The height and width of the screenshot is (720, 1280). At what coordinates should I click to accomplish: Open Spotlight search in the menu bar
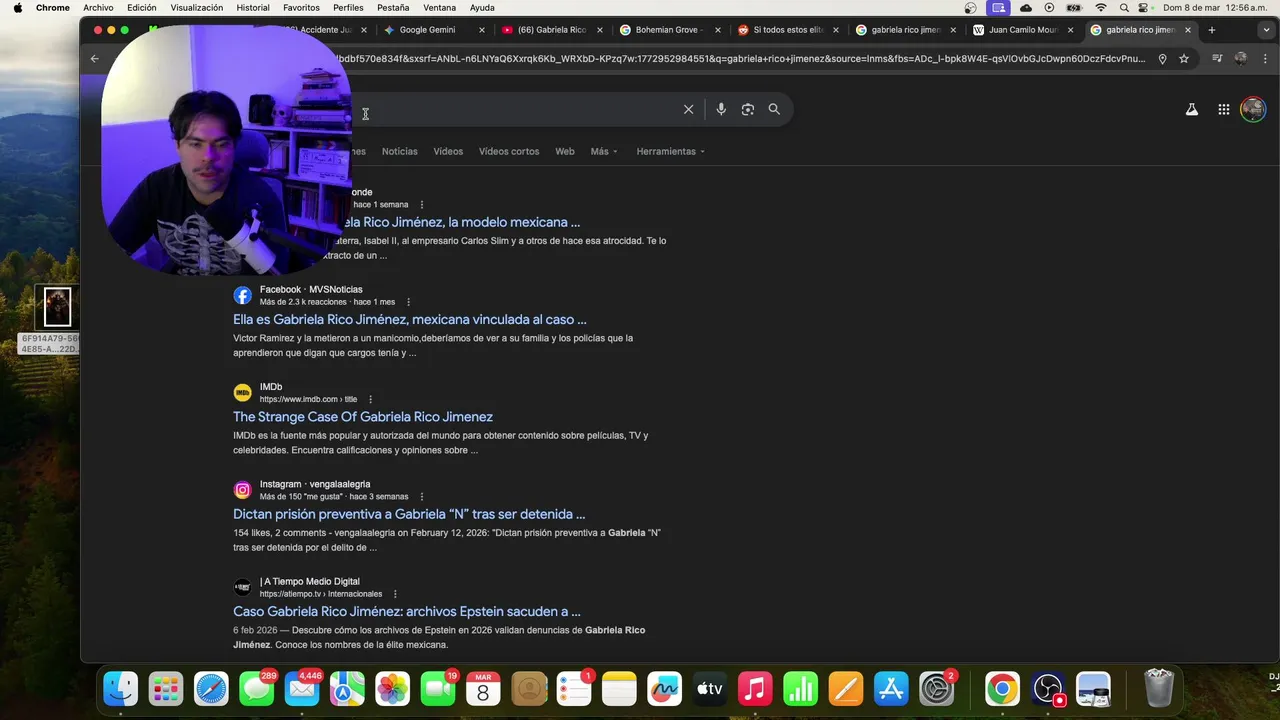(1123, 7)
